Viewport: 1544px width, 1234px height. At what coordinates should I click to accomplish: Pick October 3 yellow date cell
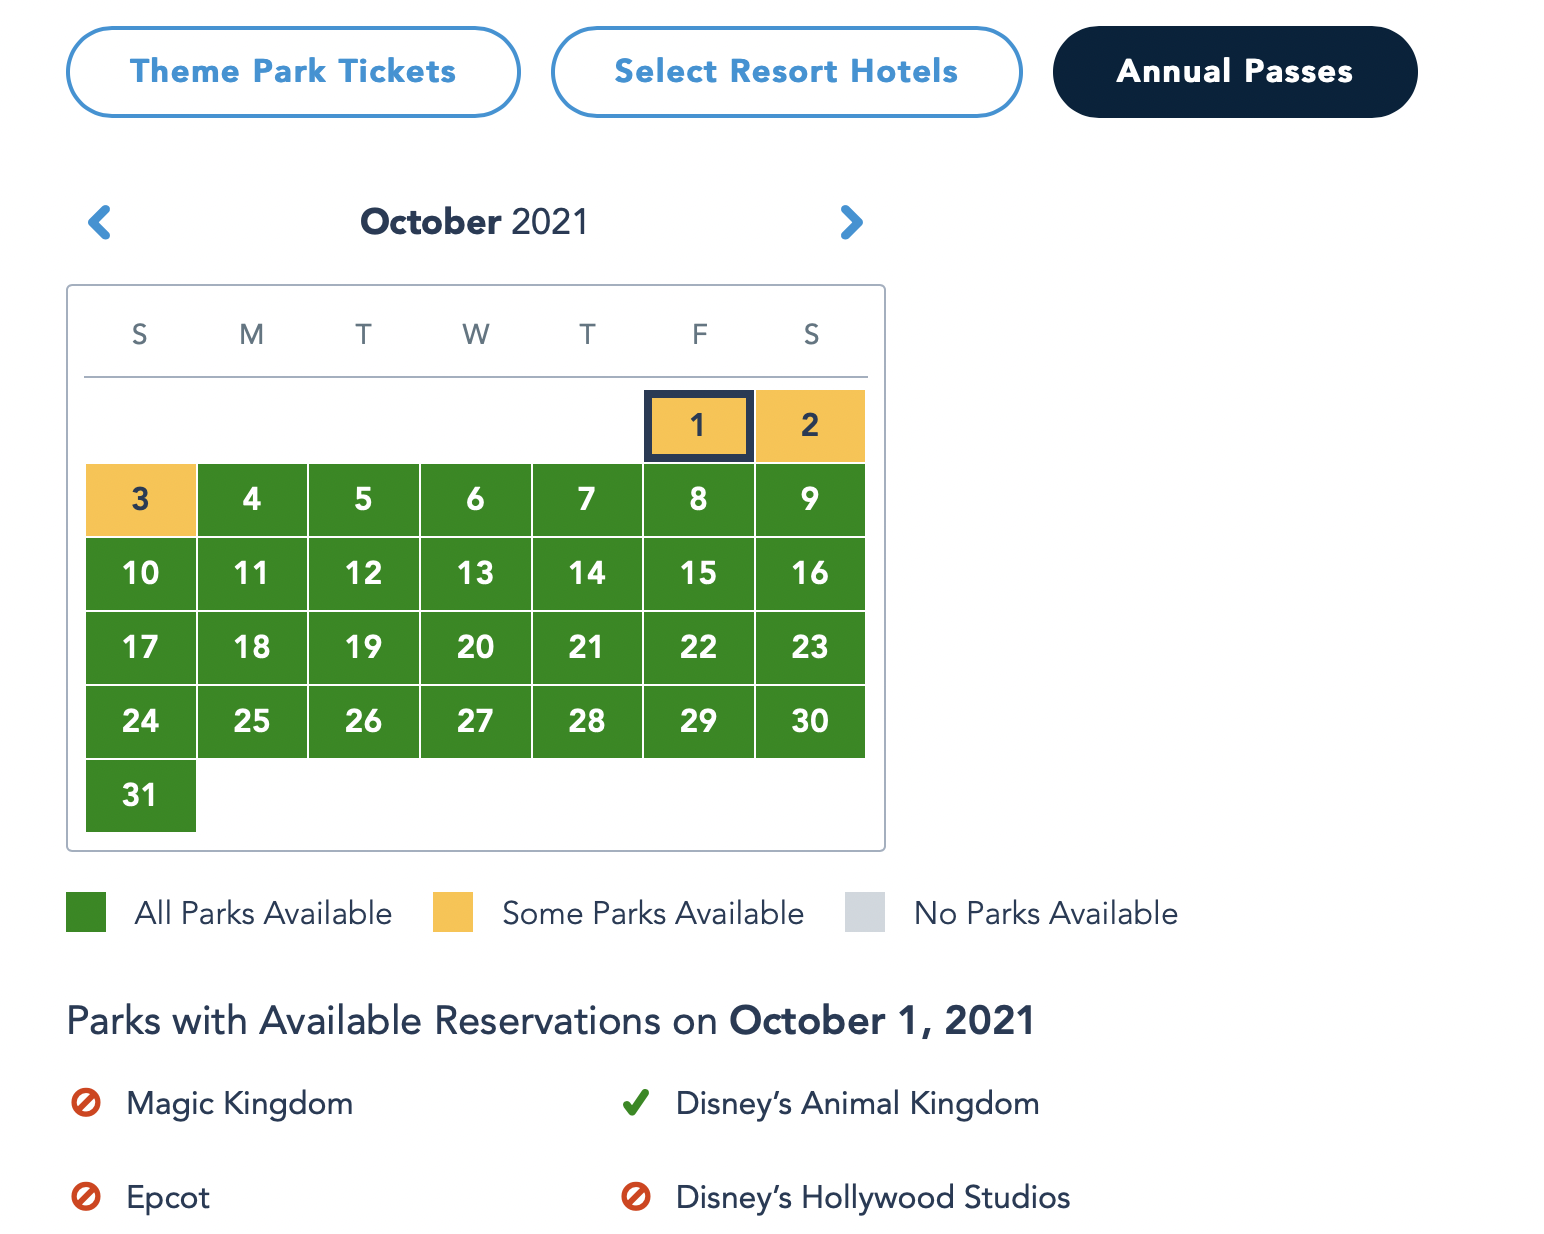pos(140,499)
